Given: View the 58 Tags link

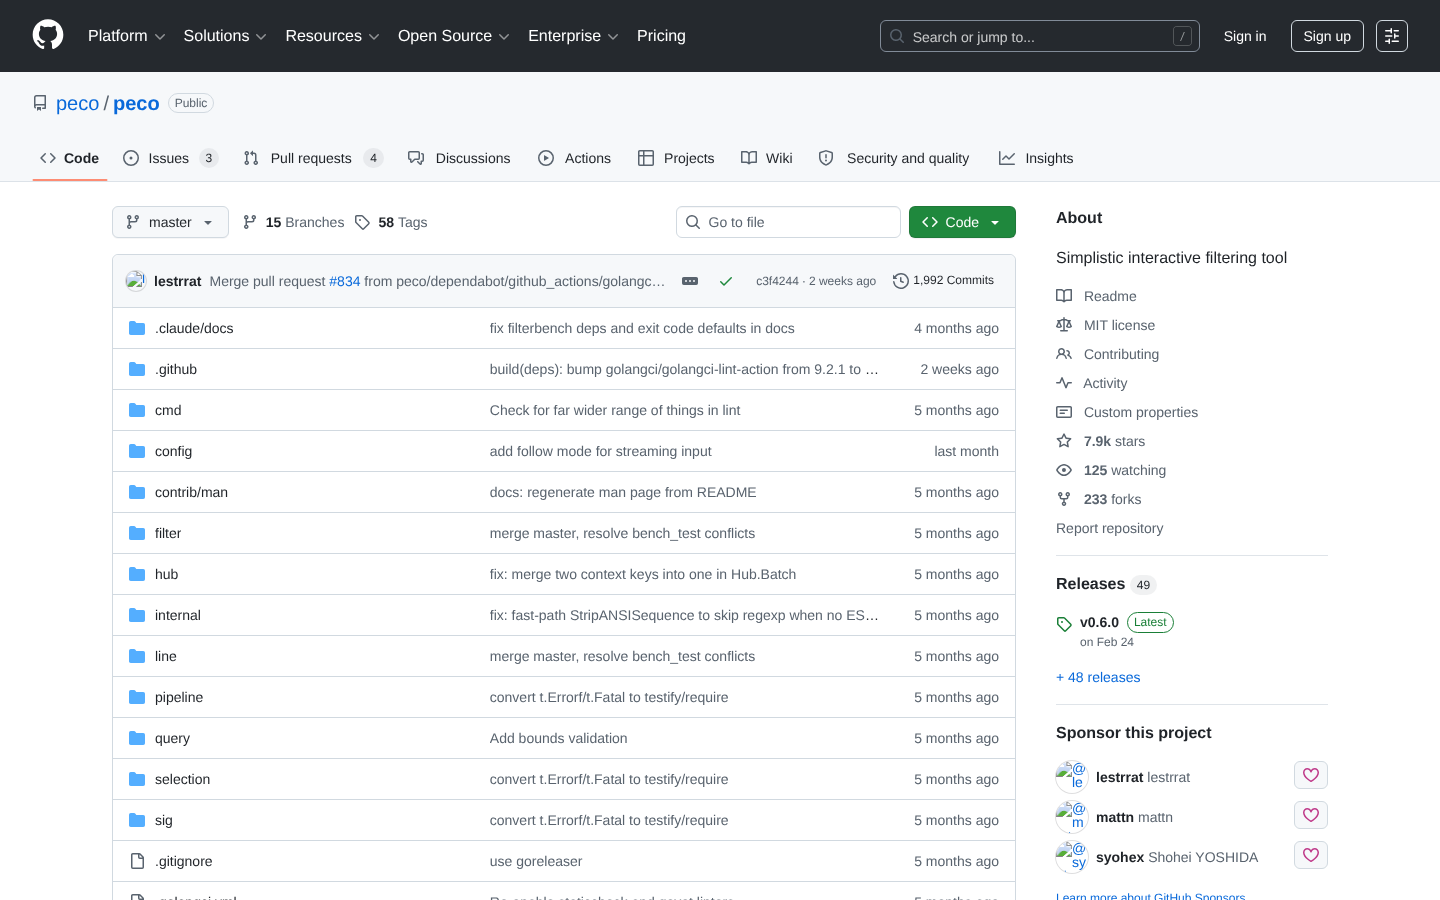Looking at the screenshot, I should [x=391, y=222].
